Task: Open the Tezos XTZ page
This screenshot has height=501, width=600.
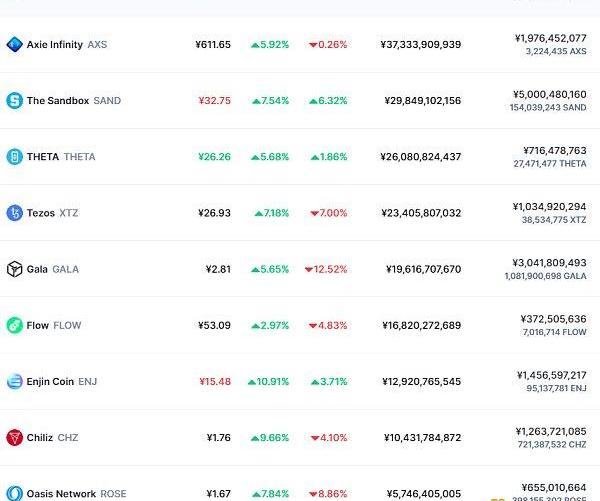Action: pos(52,212)
